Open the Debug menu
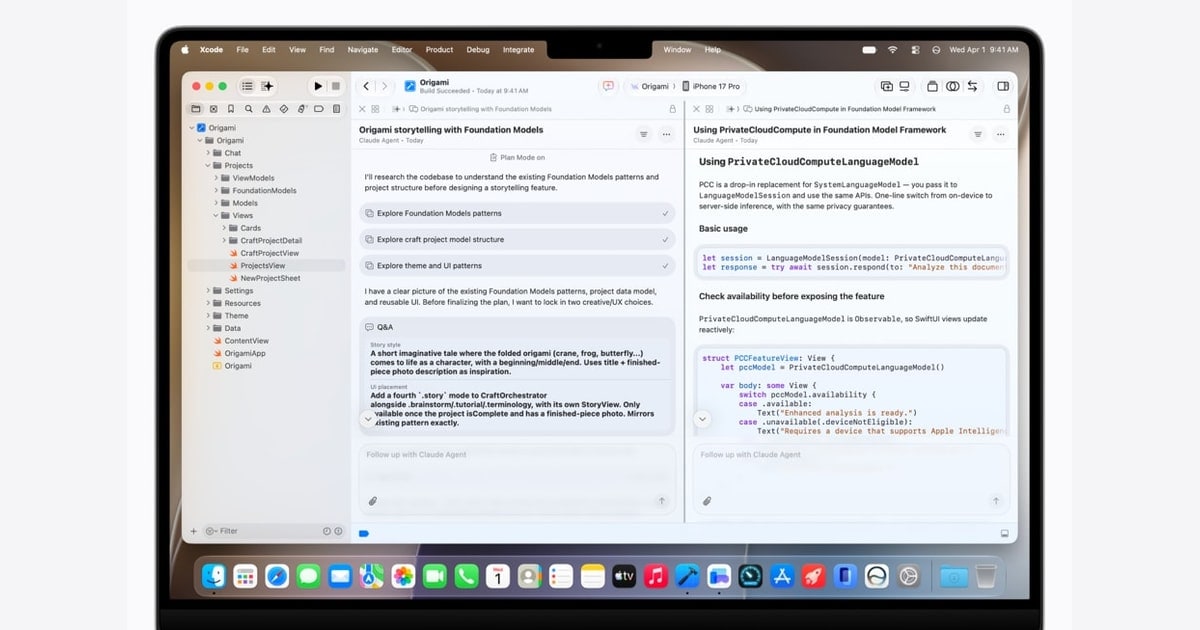This screenshot has width=1200, height=630. pyautogui.click(x=478, y=49)
